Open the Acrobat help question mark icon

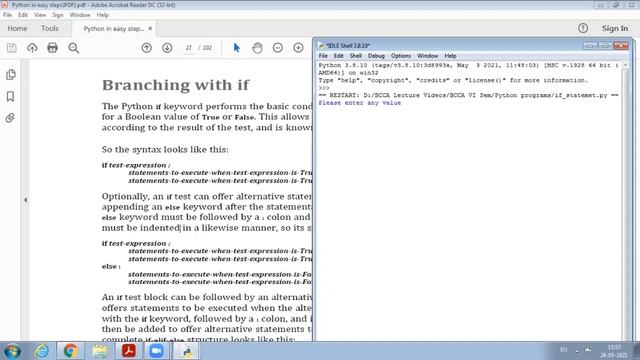click(583, 28)
